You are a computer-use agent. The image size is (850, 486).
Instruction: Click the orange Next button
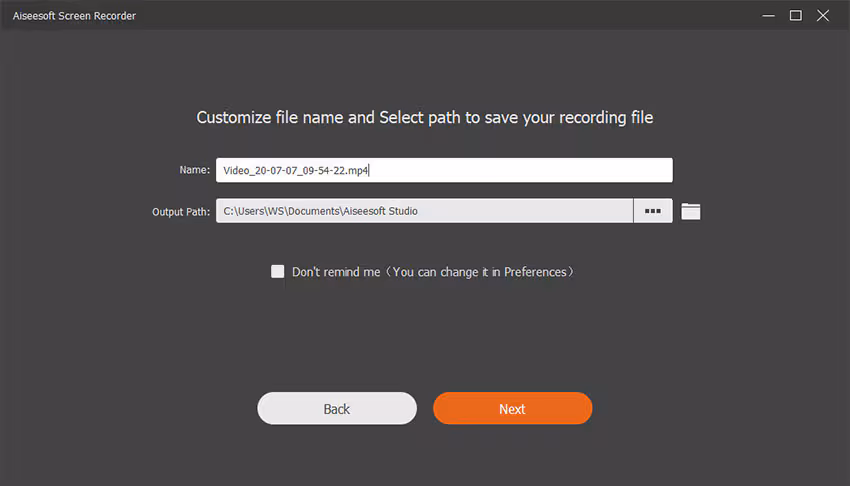pos(512,408)
